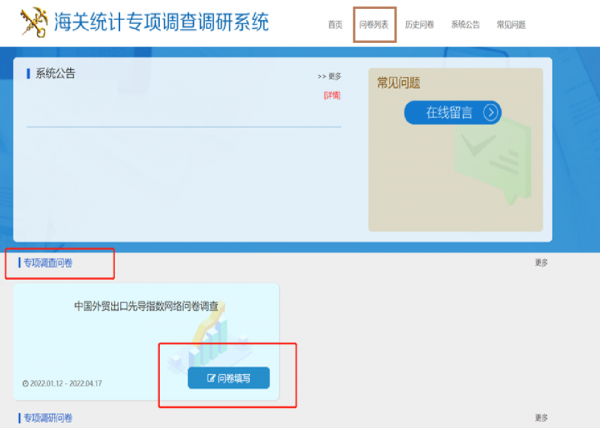600x428 pixels.
Task: Show 更多 for the 专项调研问卷 section
Action: (x=541, y=417)
